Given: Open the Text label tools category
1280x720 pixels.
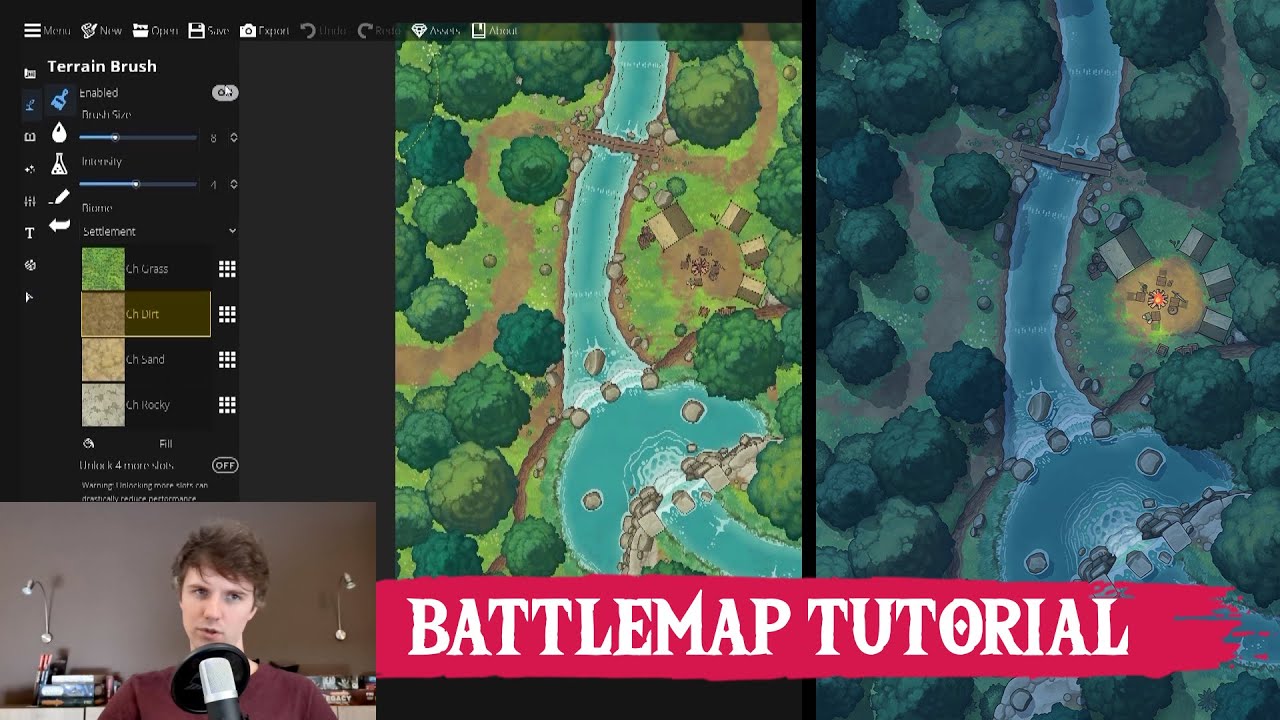Looking at the screenshot, I should pyautogui.click(x=30, y=233).
